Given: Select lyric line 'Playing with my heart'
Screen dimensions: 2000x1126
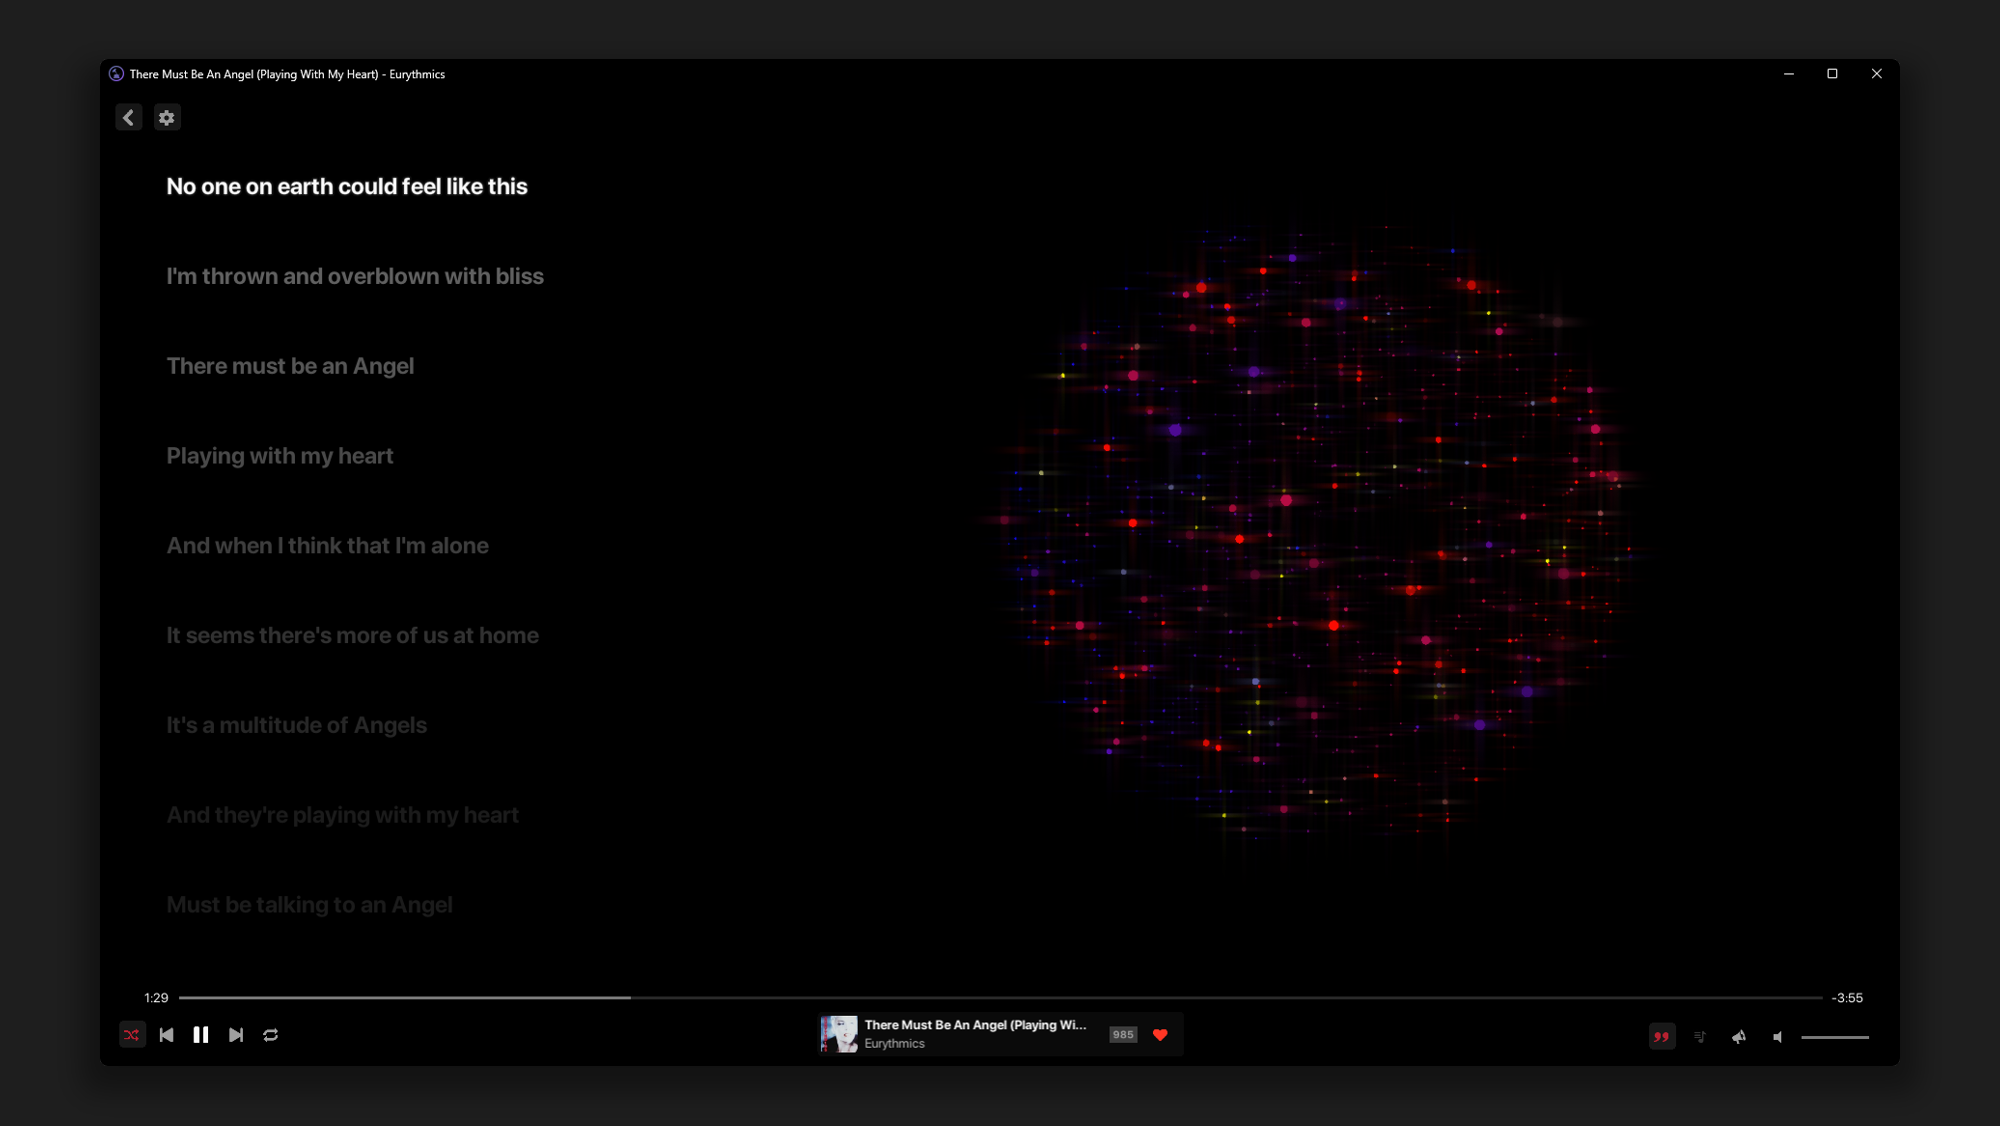Looking at the screenshot, I should tap(280, 456).
